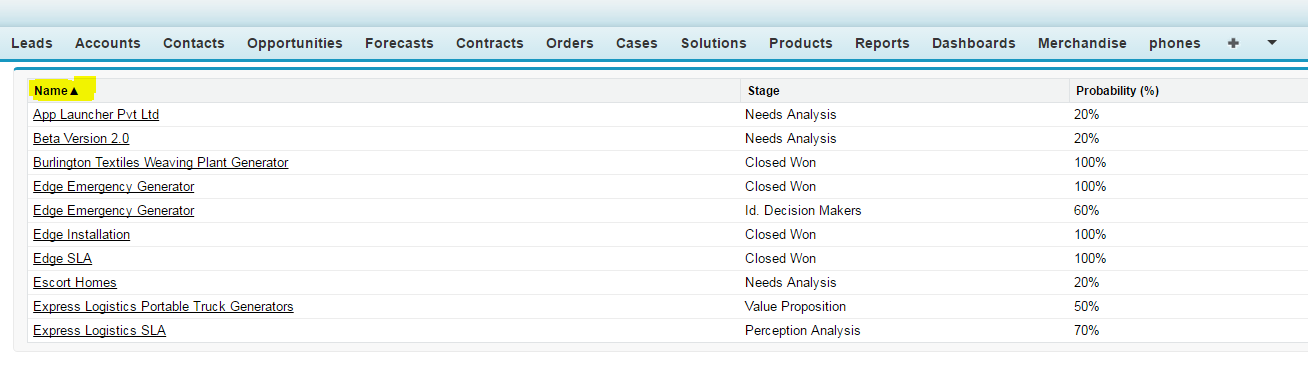
Task: Click 100% probability for Burlington Textiles
Action: [1090, 163]
